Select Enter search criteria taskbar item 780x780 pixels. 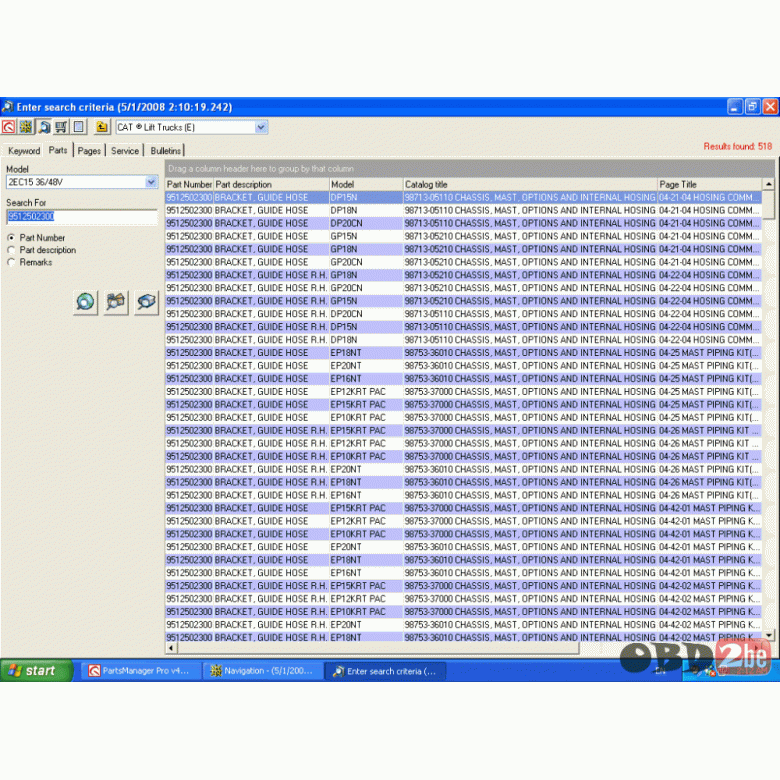tap(386, 671)
